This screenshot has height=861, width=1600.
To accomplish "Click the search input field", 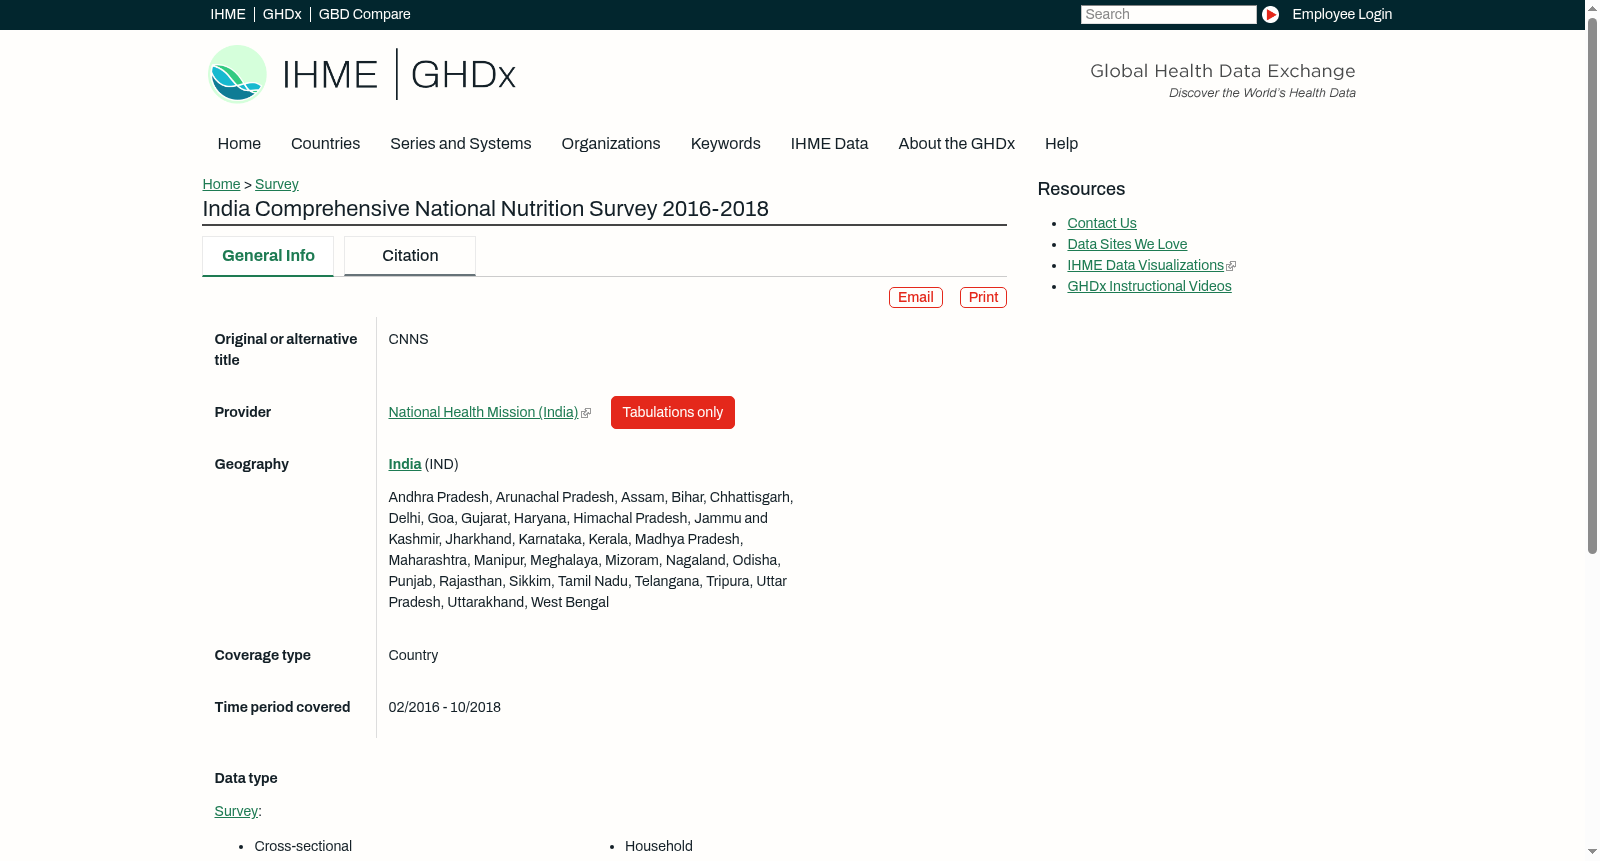I will tap(1168, 14).
